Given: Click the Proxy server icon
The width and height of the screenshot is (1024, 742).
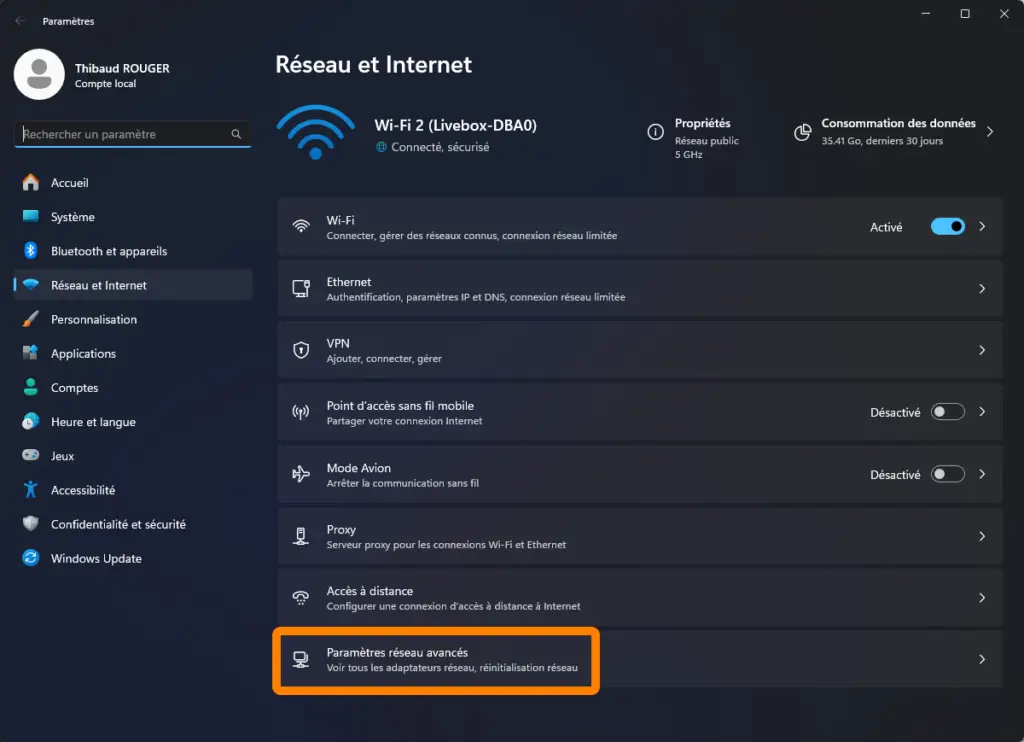Looking at the screenshot, I should coord(301,536).
